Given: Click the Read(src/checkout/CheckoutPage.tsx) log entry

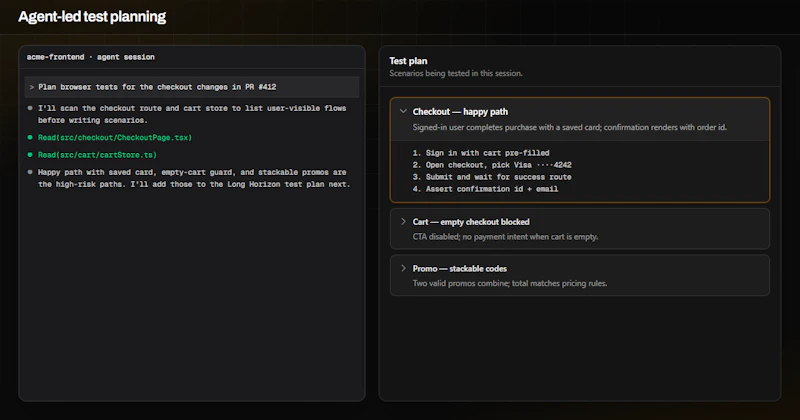Looking at the screenshot, I should click(x=115, y=138).
